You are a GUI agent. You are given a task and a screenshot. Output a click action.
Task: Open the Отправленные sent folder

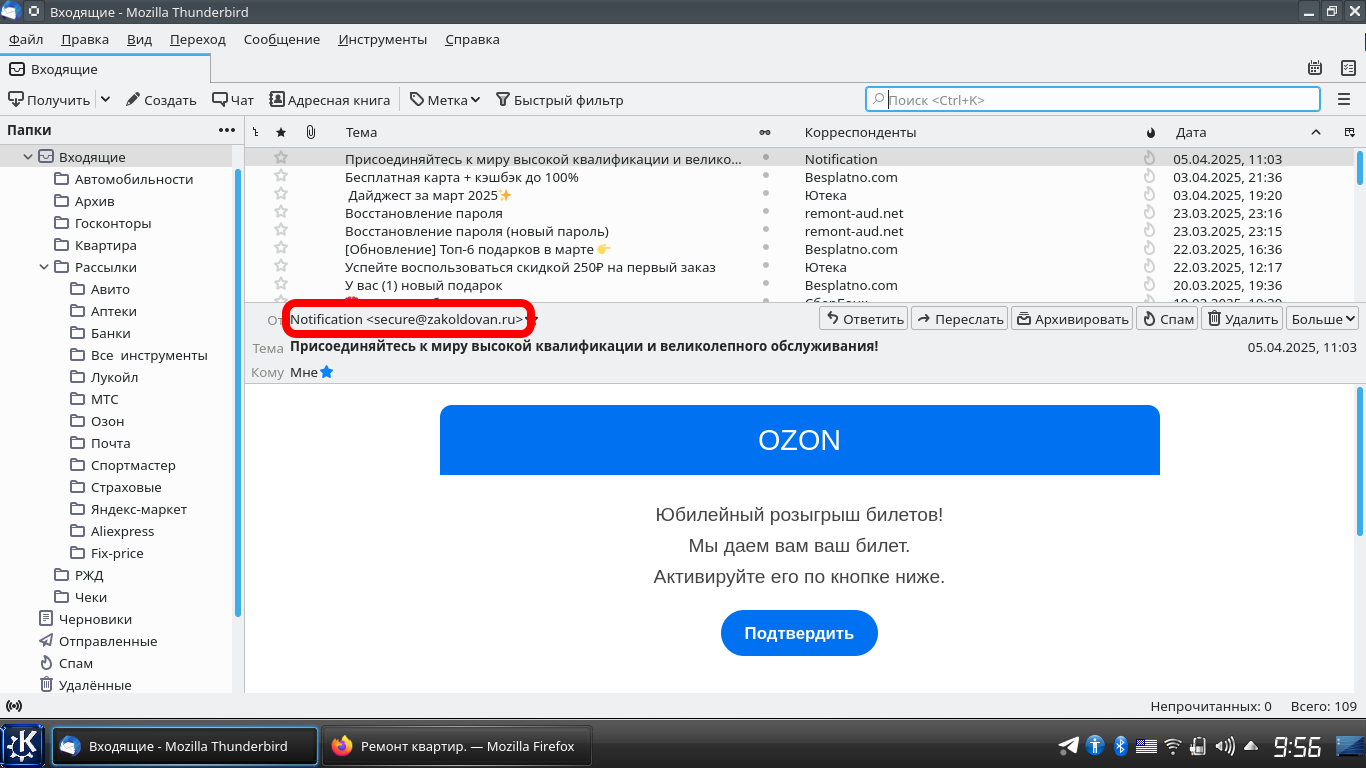click(108, 641)
